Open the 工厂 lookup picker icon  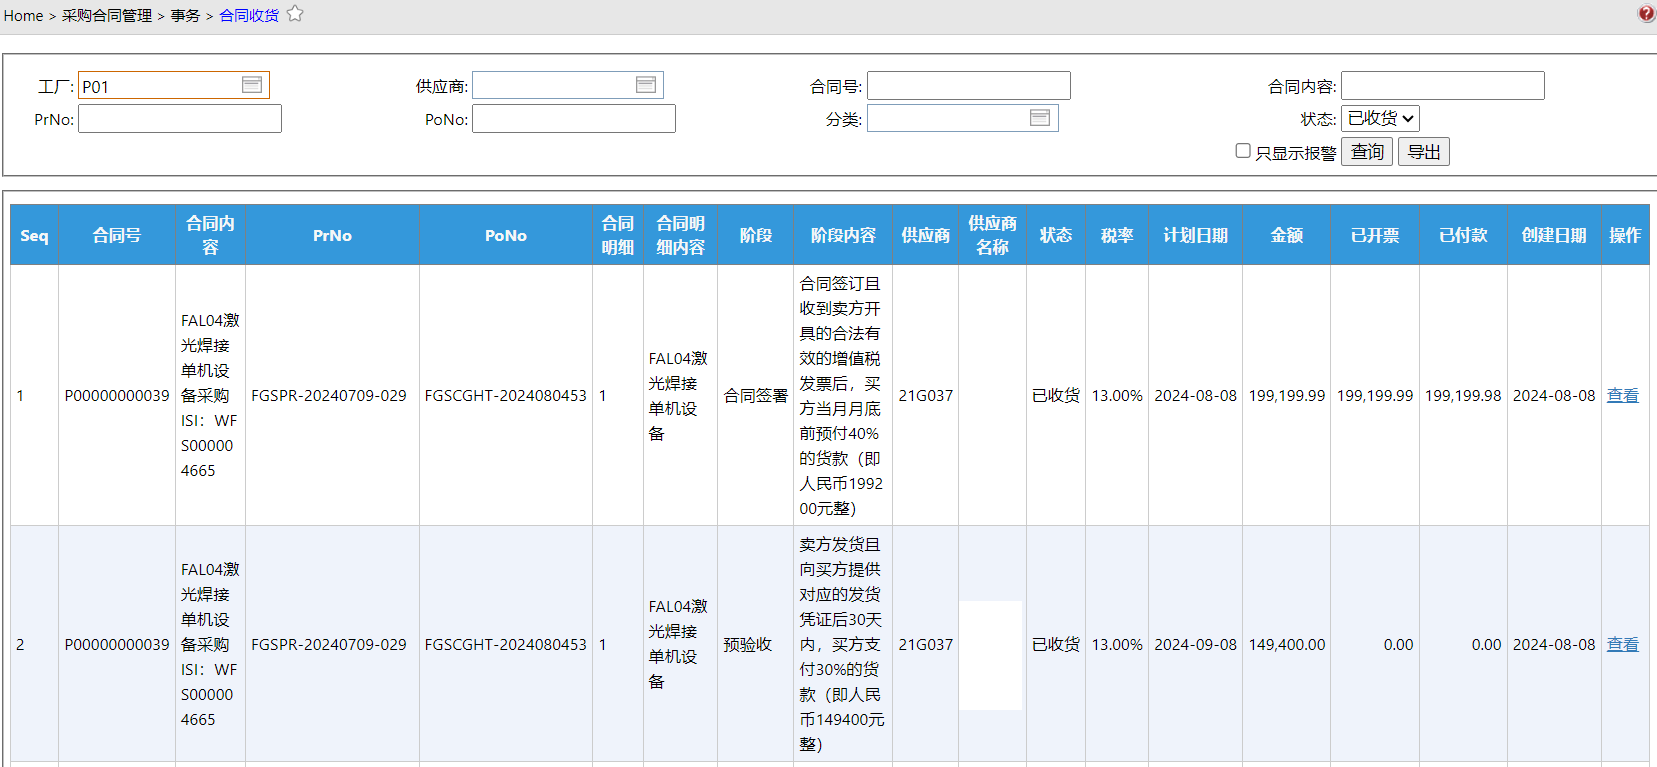[x=252, y=85]
